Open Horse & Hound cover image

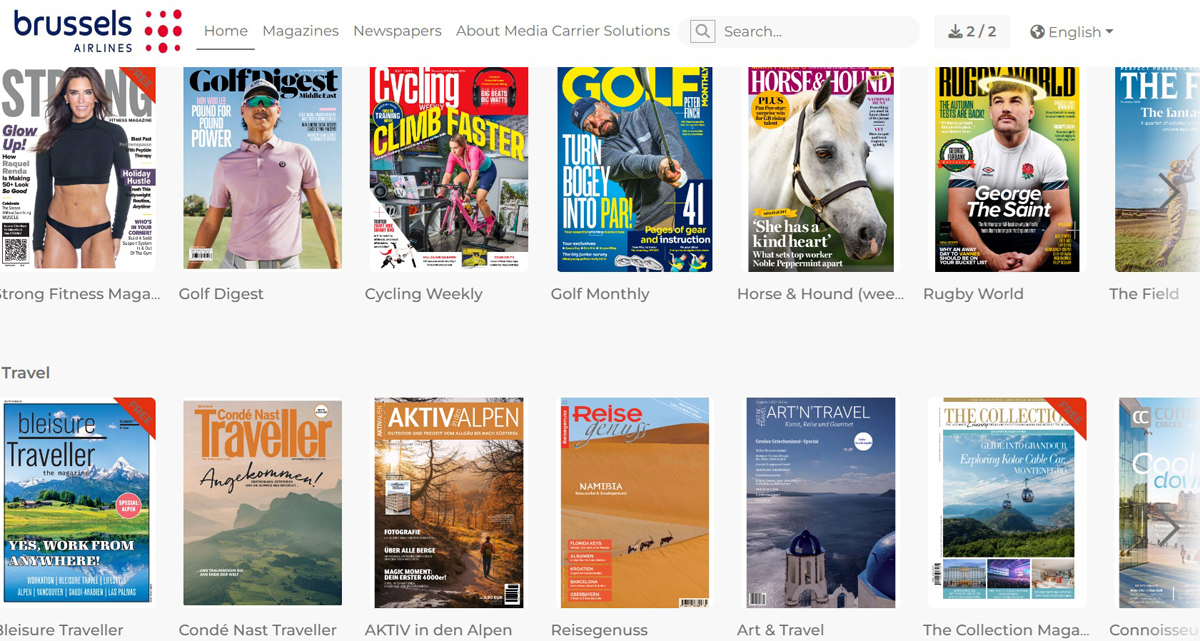point(821,168)
